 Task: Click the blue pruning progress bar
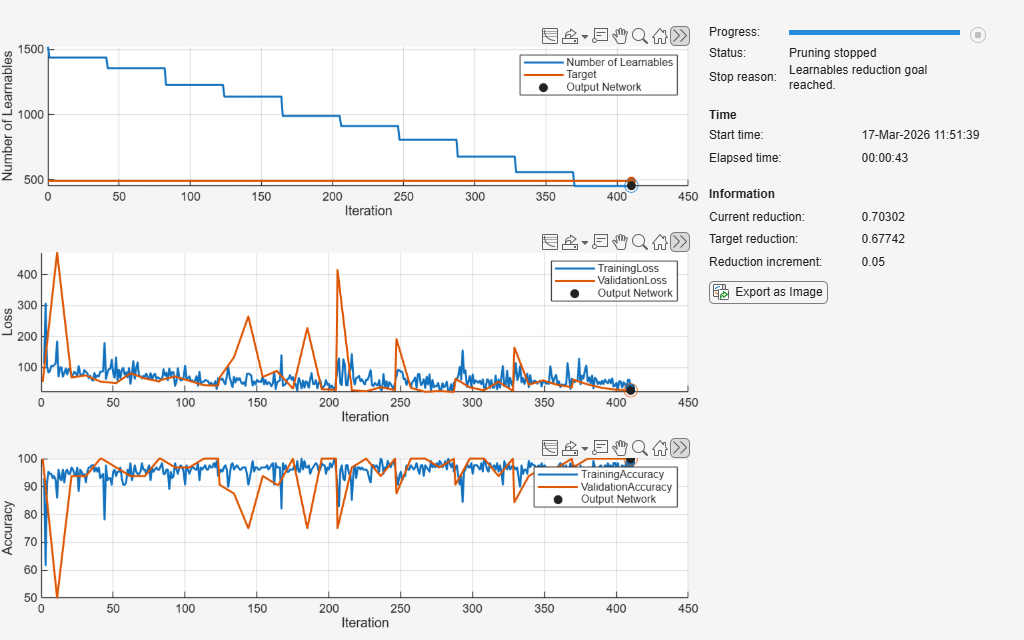(x=874, y=32)
